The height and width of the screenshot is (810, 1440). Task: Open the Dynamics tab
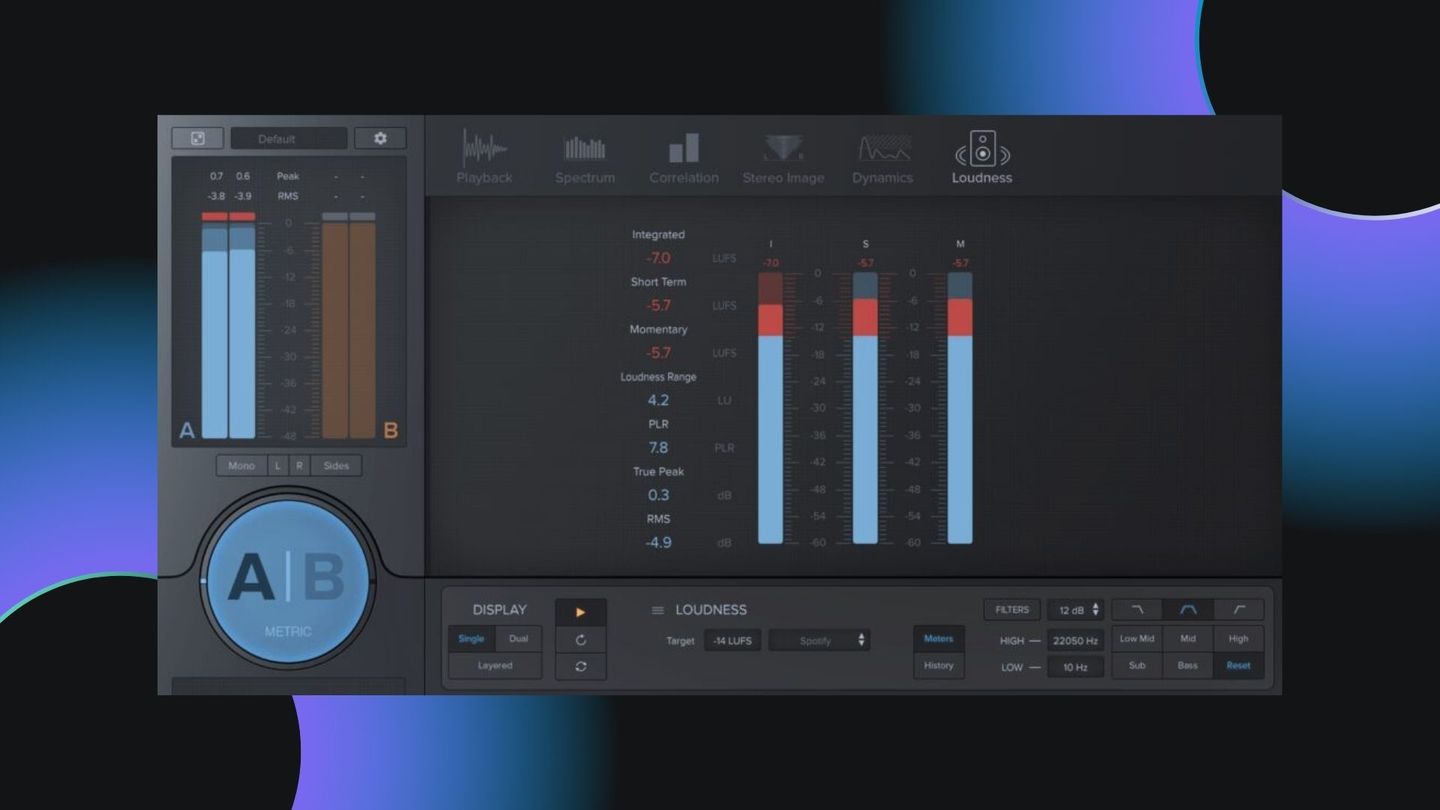pyautogui.click(x=883, y=158)
